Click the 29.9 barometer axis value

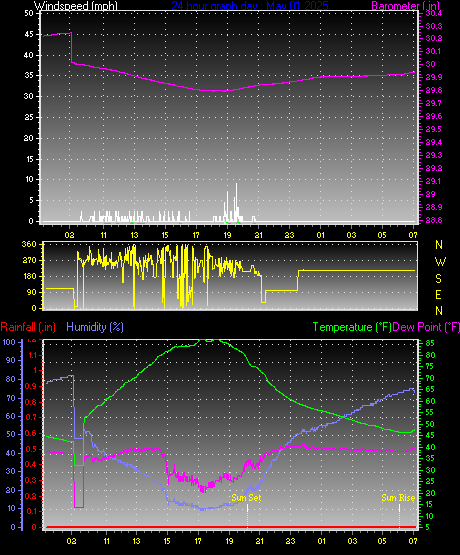[x=433, y=77]
